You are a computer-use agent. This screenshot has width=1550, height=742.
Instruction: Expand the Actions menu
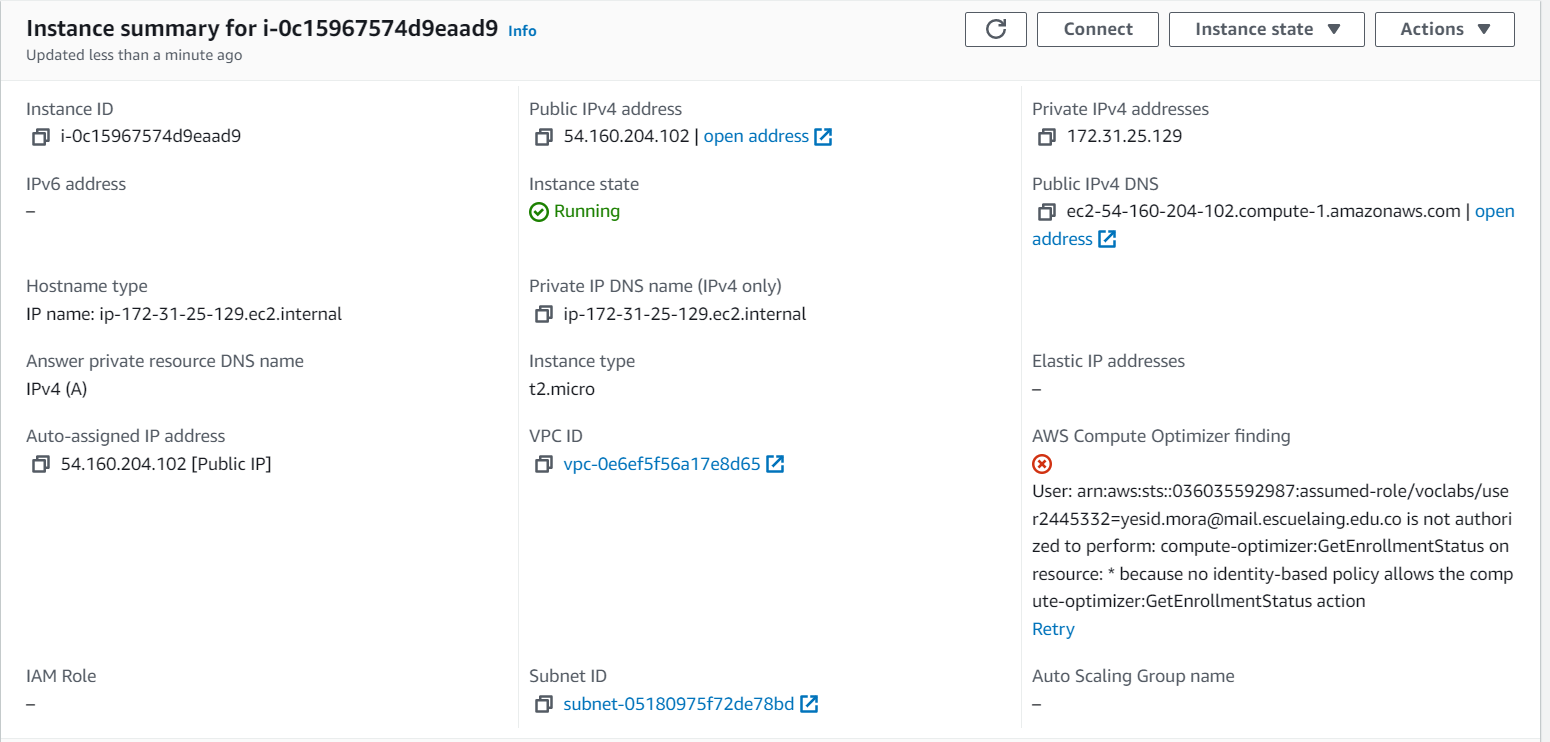pos(1444,29)
